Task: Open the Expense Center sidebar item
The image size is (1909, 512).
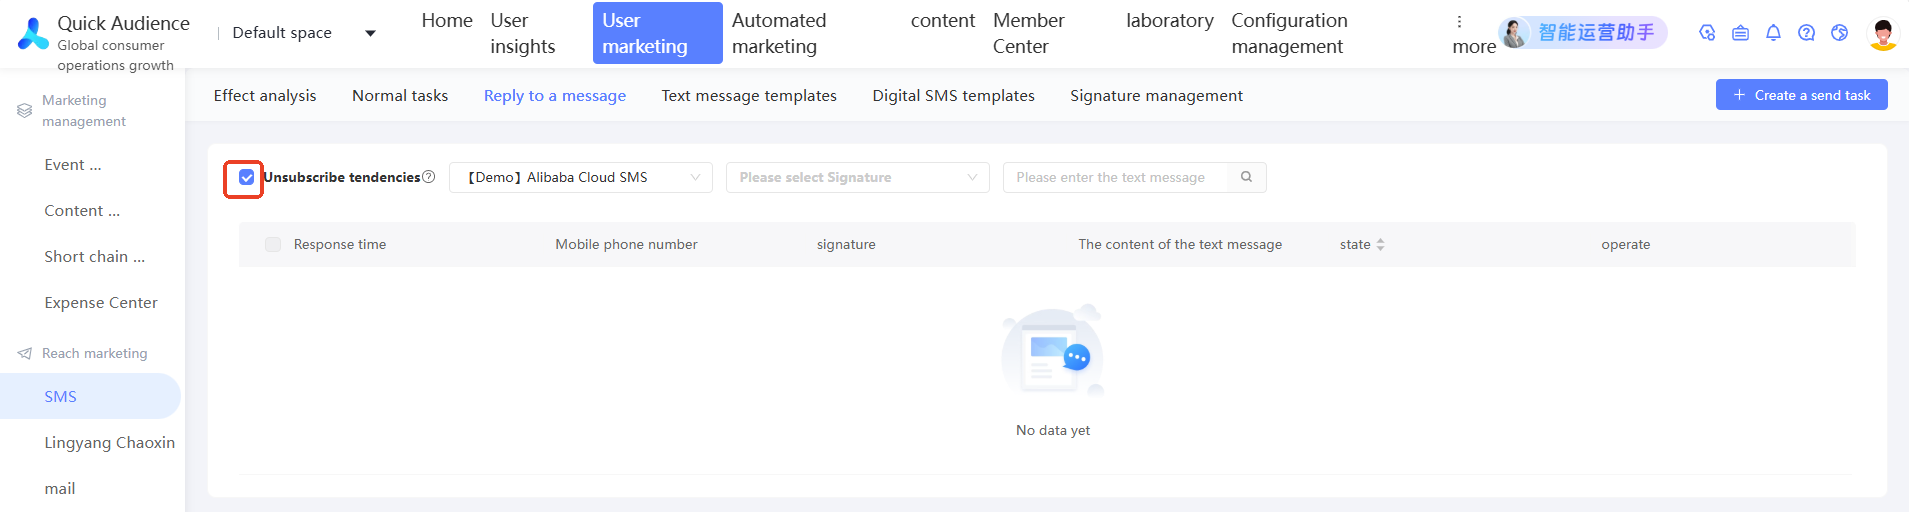Action: click(101, 303)
